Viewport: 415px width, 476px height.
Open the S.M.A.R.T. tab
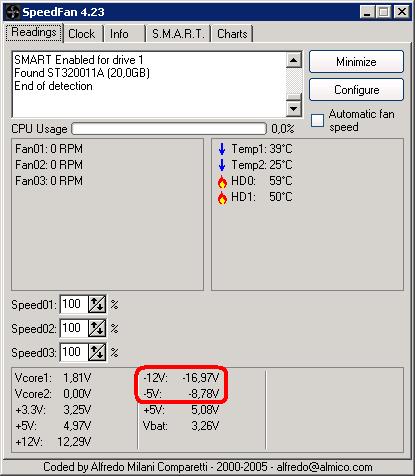178,34
